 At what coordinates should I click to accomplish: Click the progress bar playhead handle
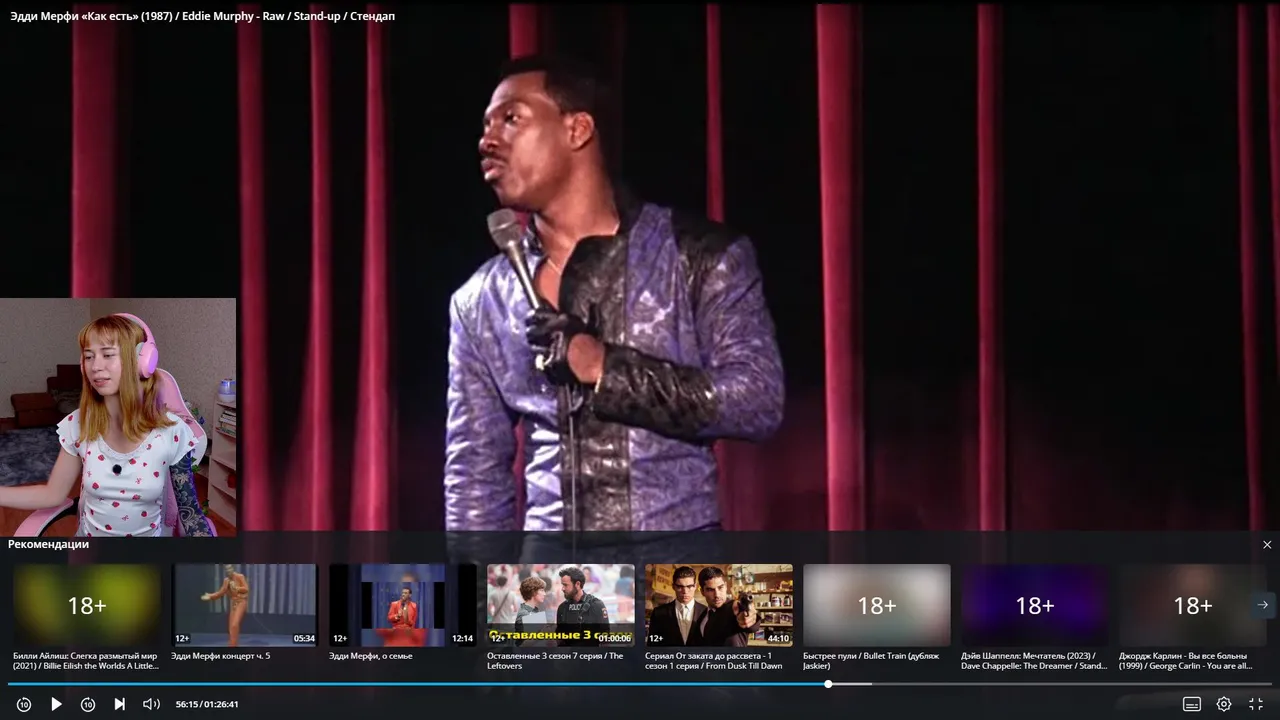click(828, 684)
